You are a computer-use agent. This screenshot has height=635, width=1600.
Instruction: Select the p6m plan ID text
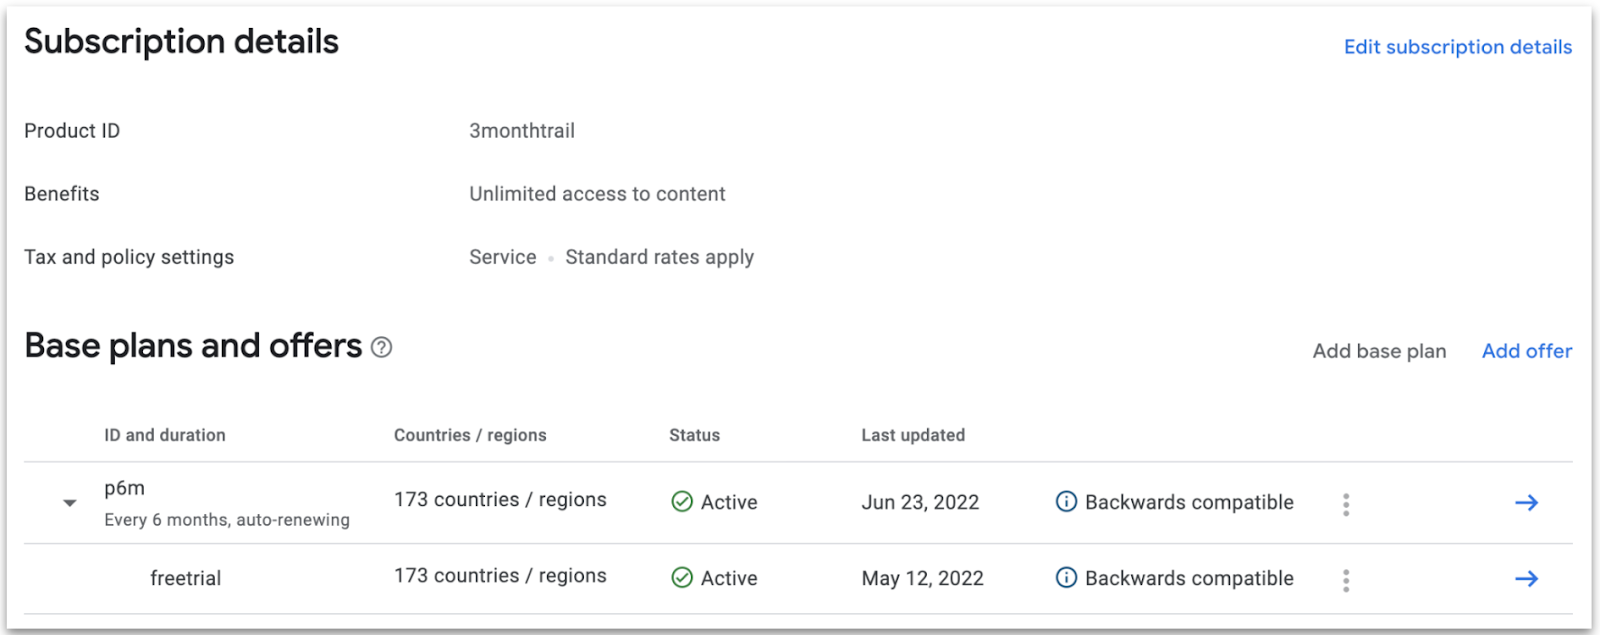pyautogui.click(x=125, y=488)
